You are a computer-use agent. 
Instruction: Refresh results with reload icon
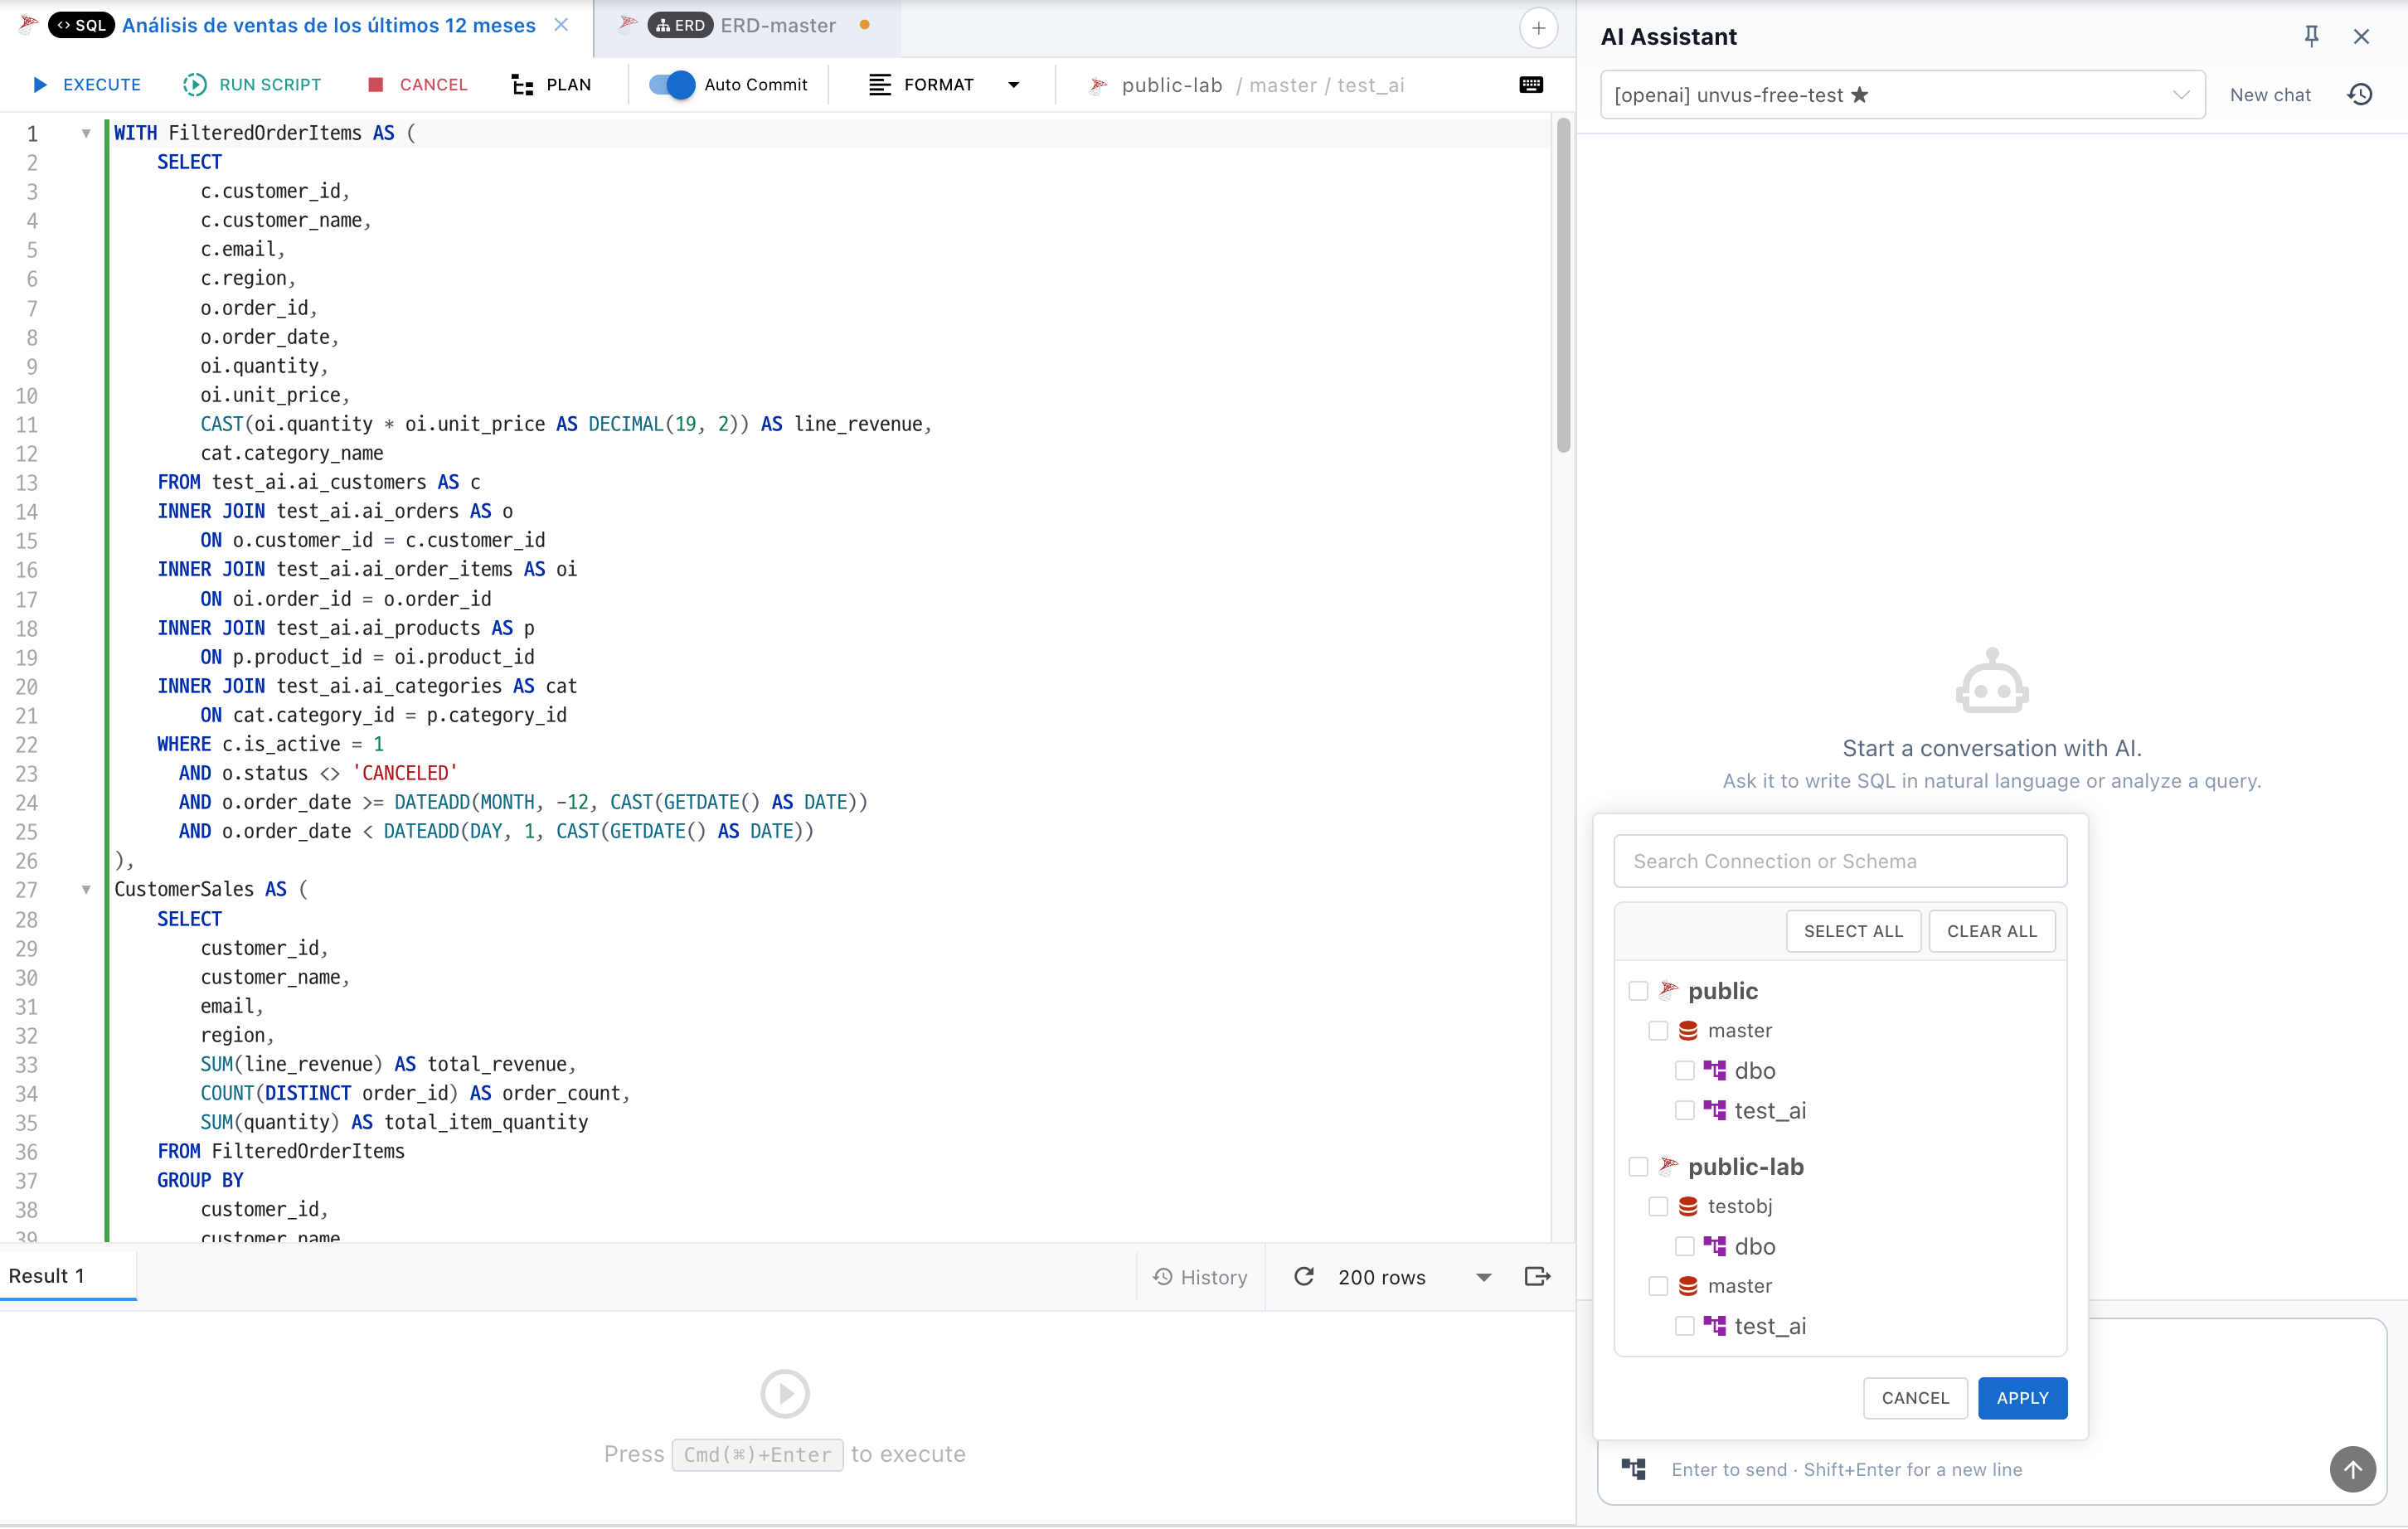[x=1304, y=1277]
